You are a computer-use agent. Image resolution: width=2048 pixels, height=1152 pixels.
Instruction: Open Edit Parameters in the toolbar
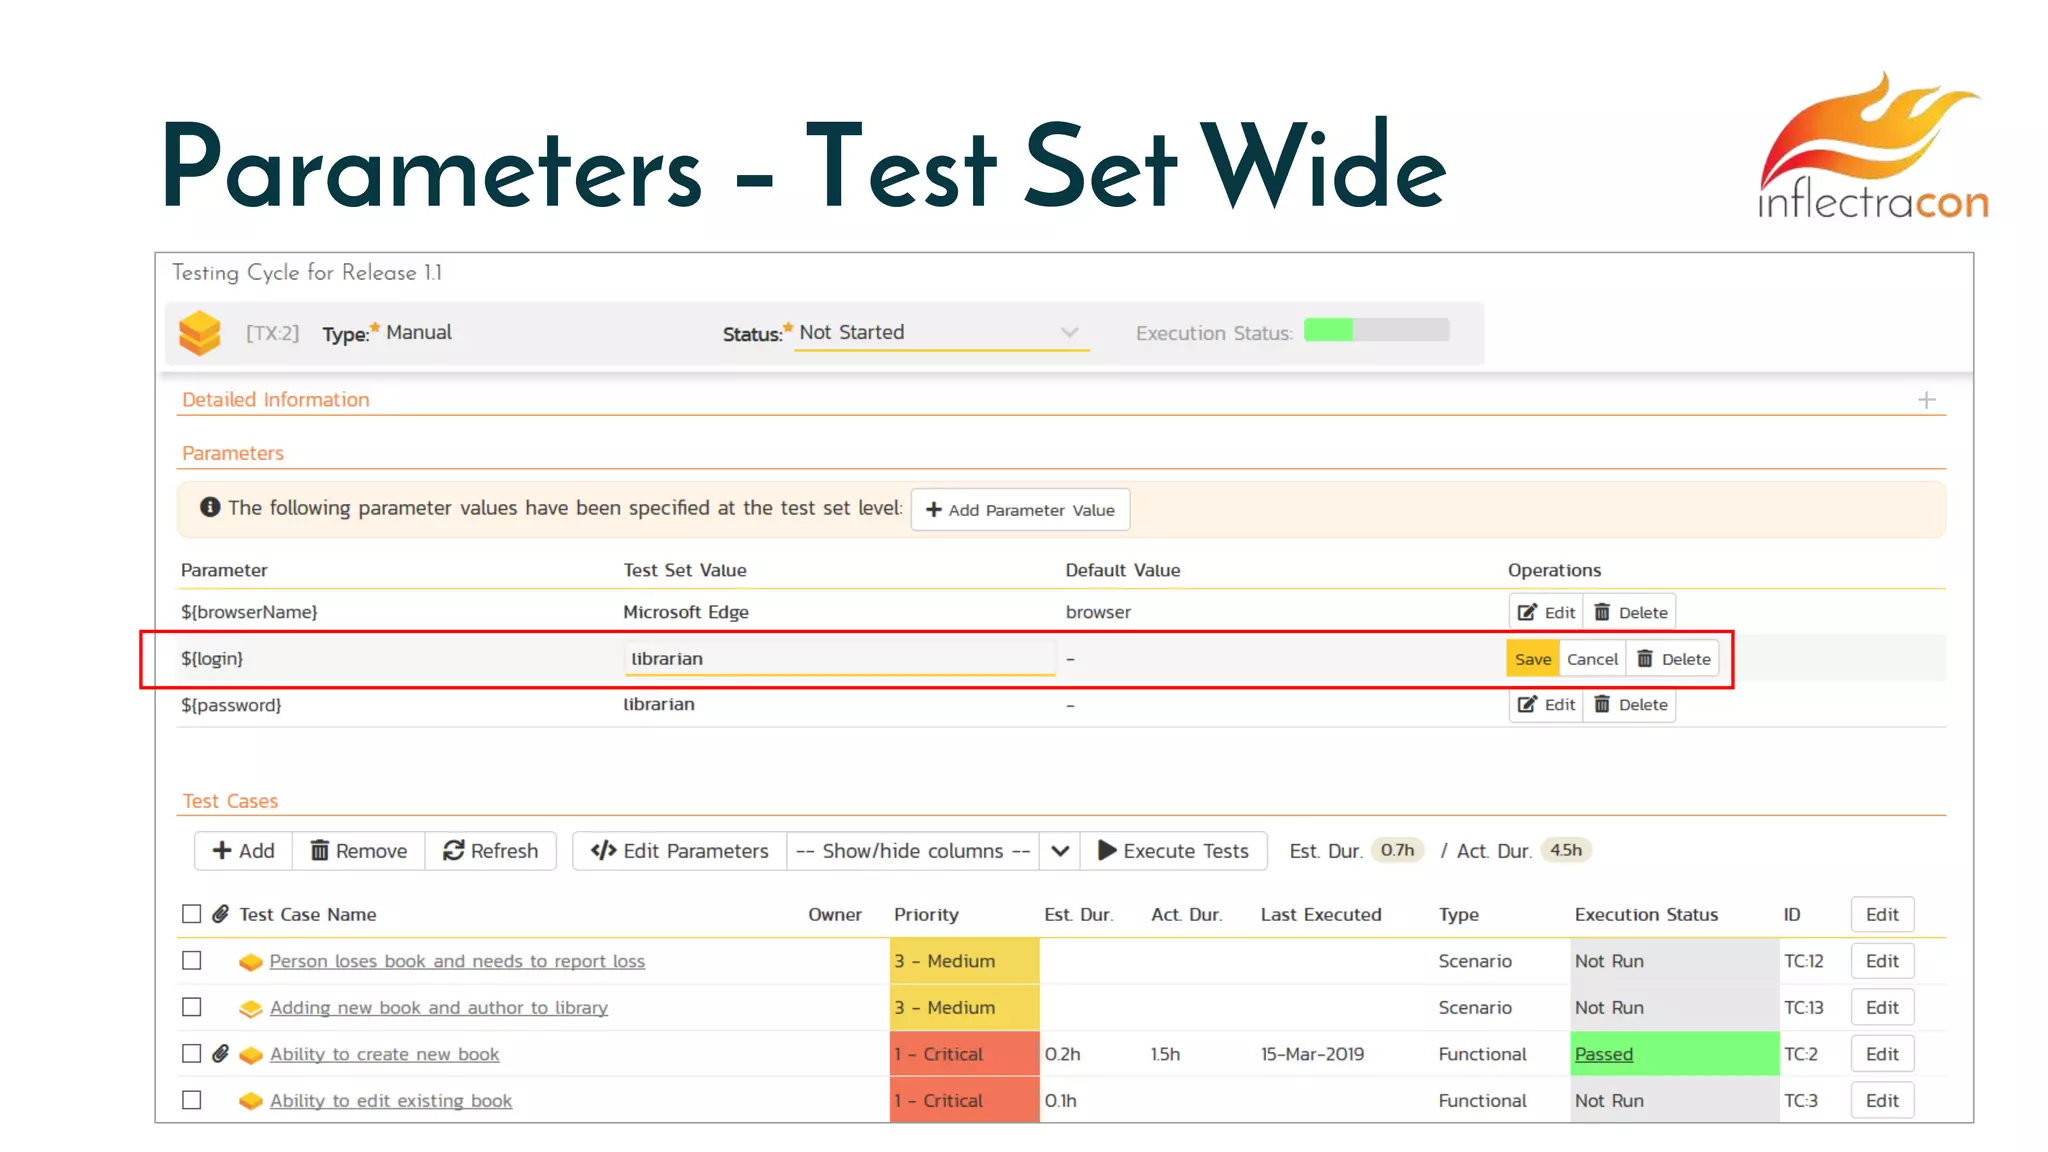[679, 851]
